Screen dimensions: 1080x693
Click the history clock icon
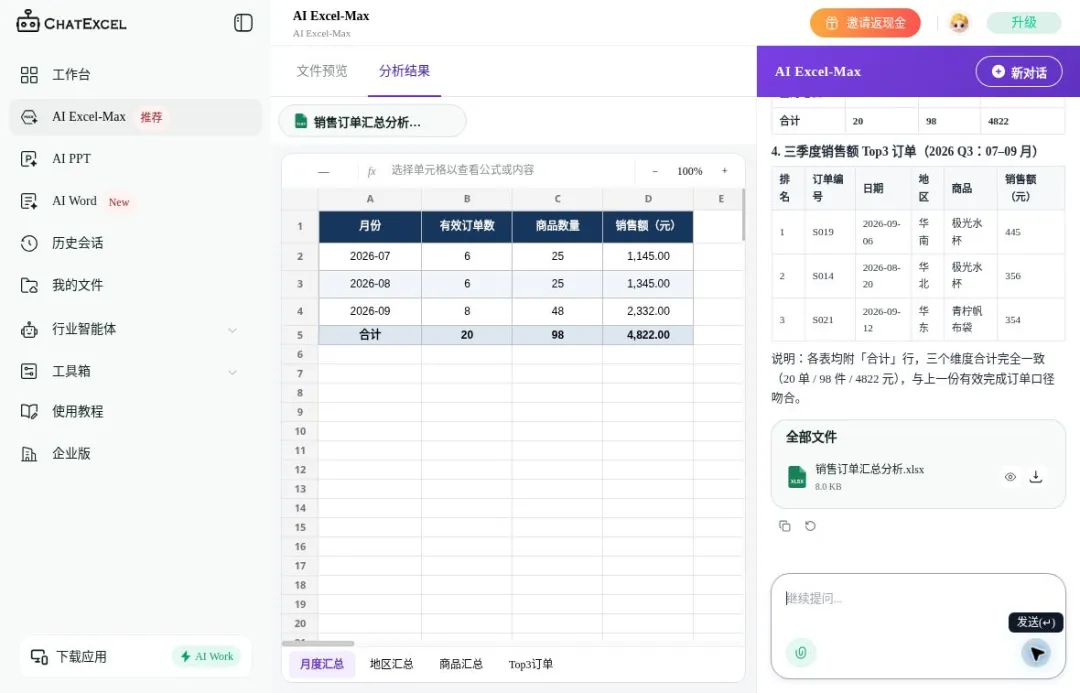click(x=29, y=243)
